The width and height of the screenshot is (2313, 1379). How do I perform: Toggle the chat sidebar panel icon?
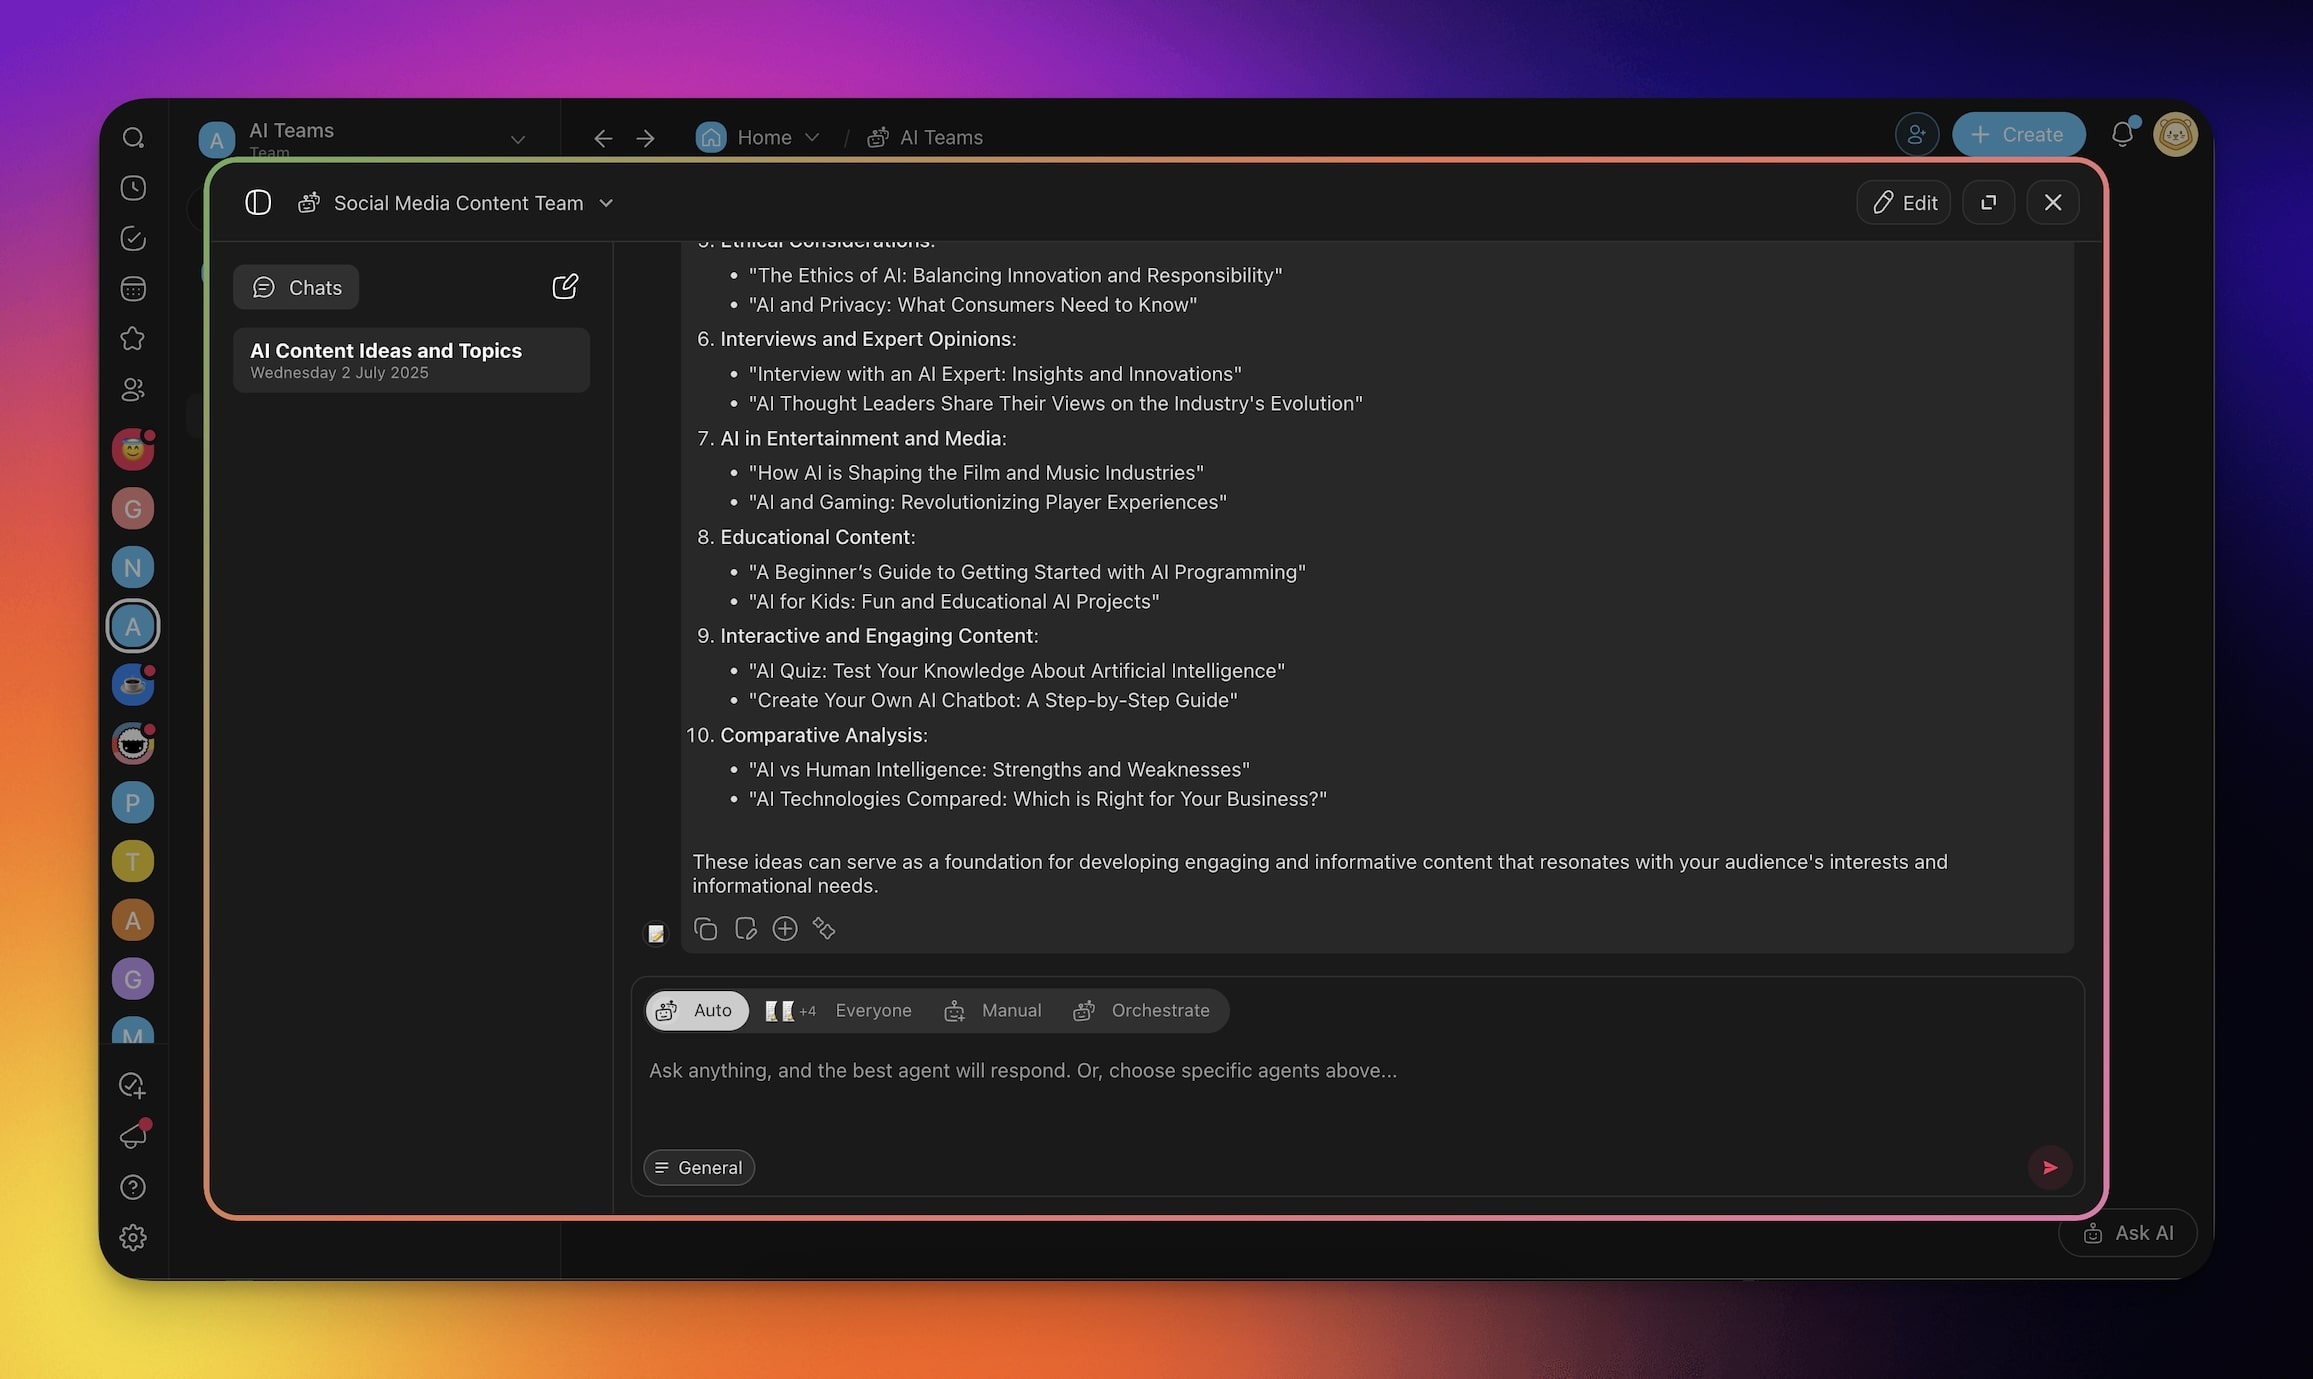[258, 203]
